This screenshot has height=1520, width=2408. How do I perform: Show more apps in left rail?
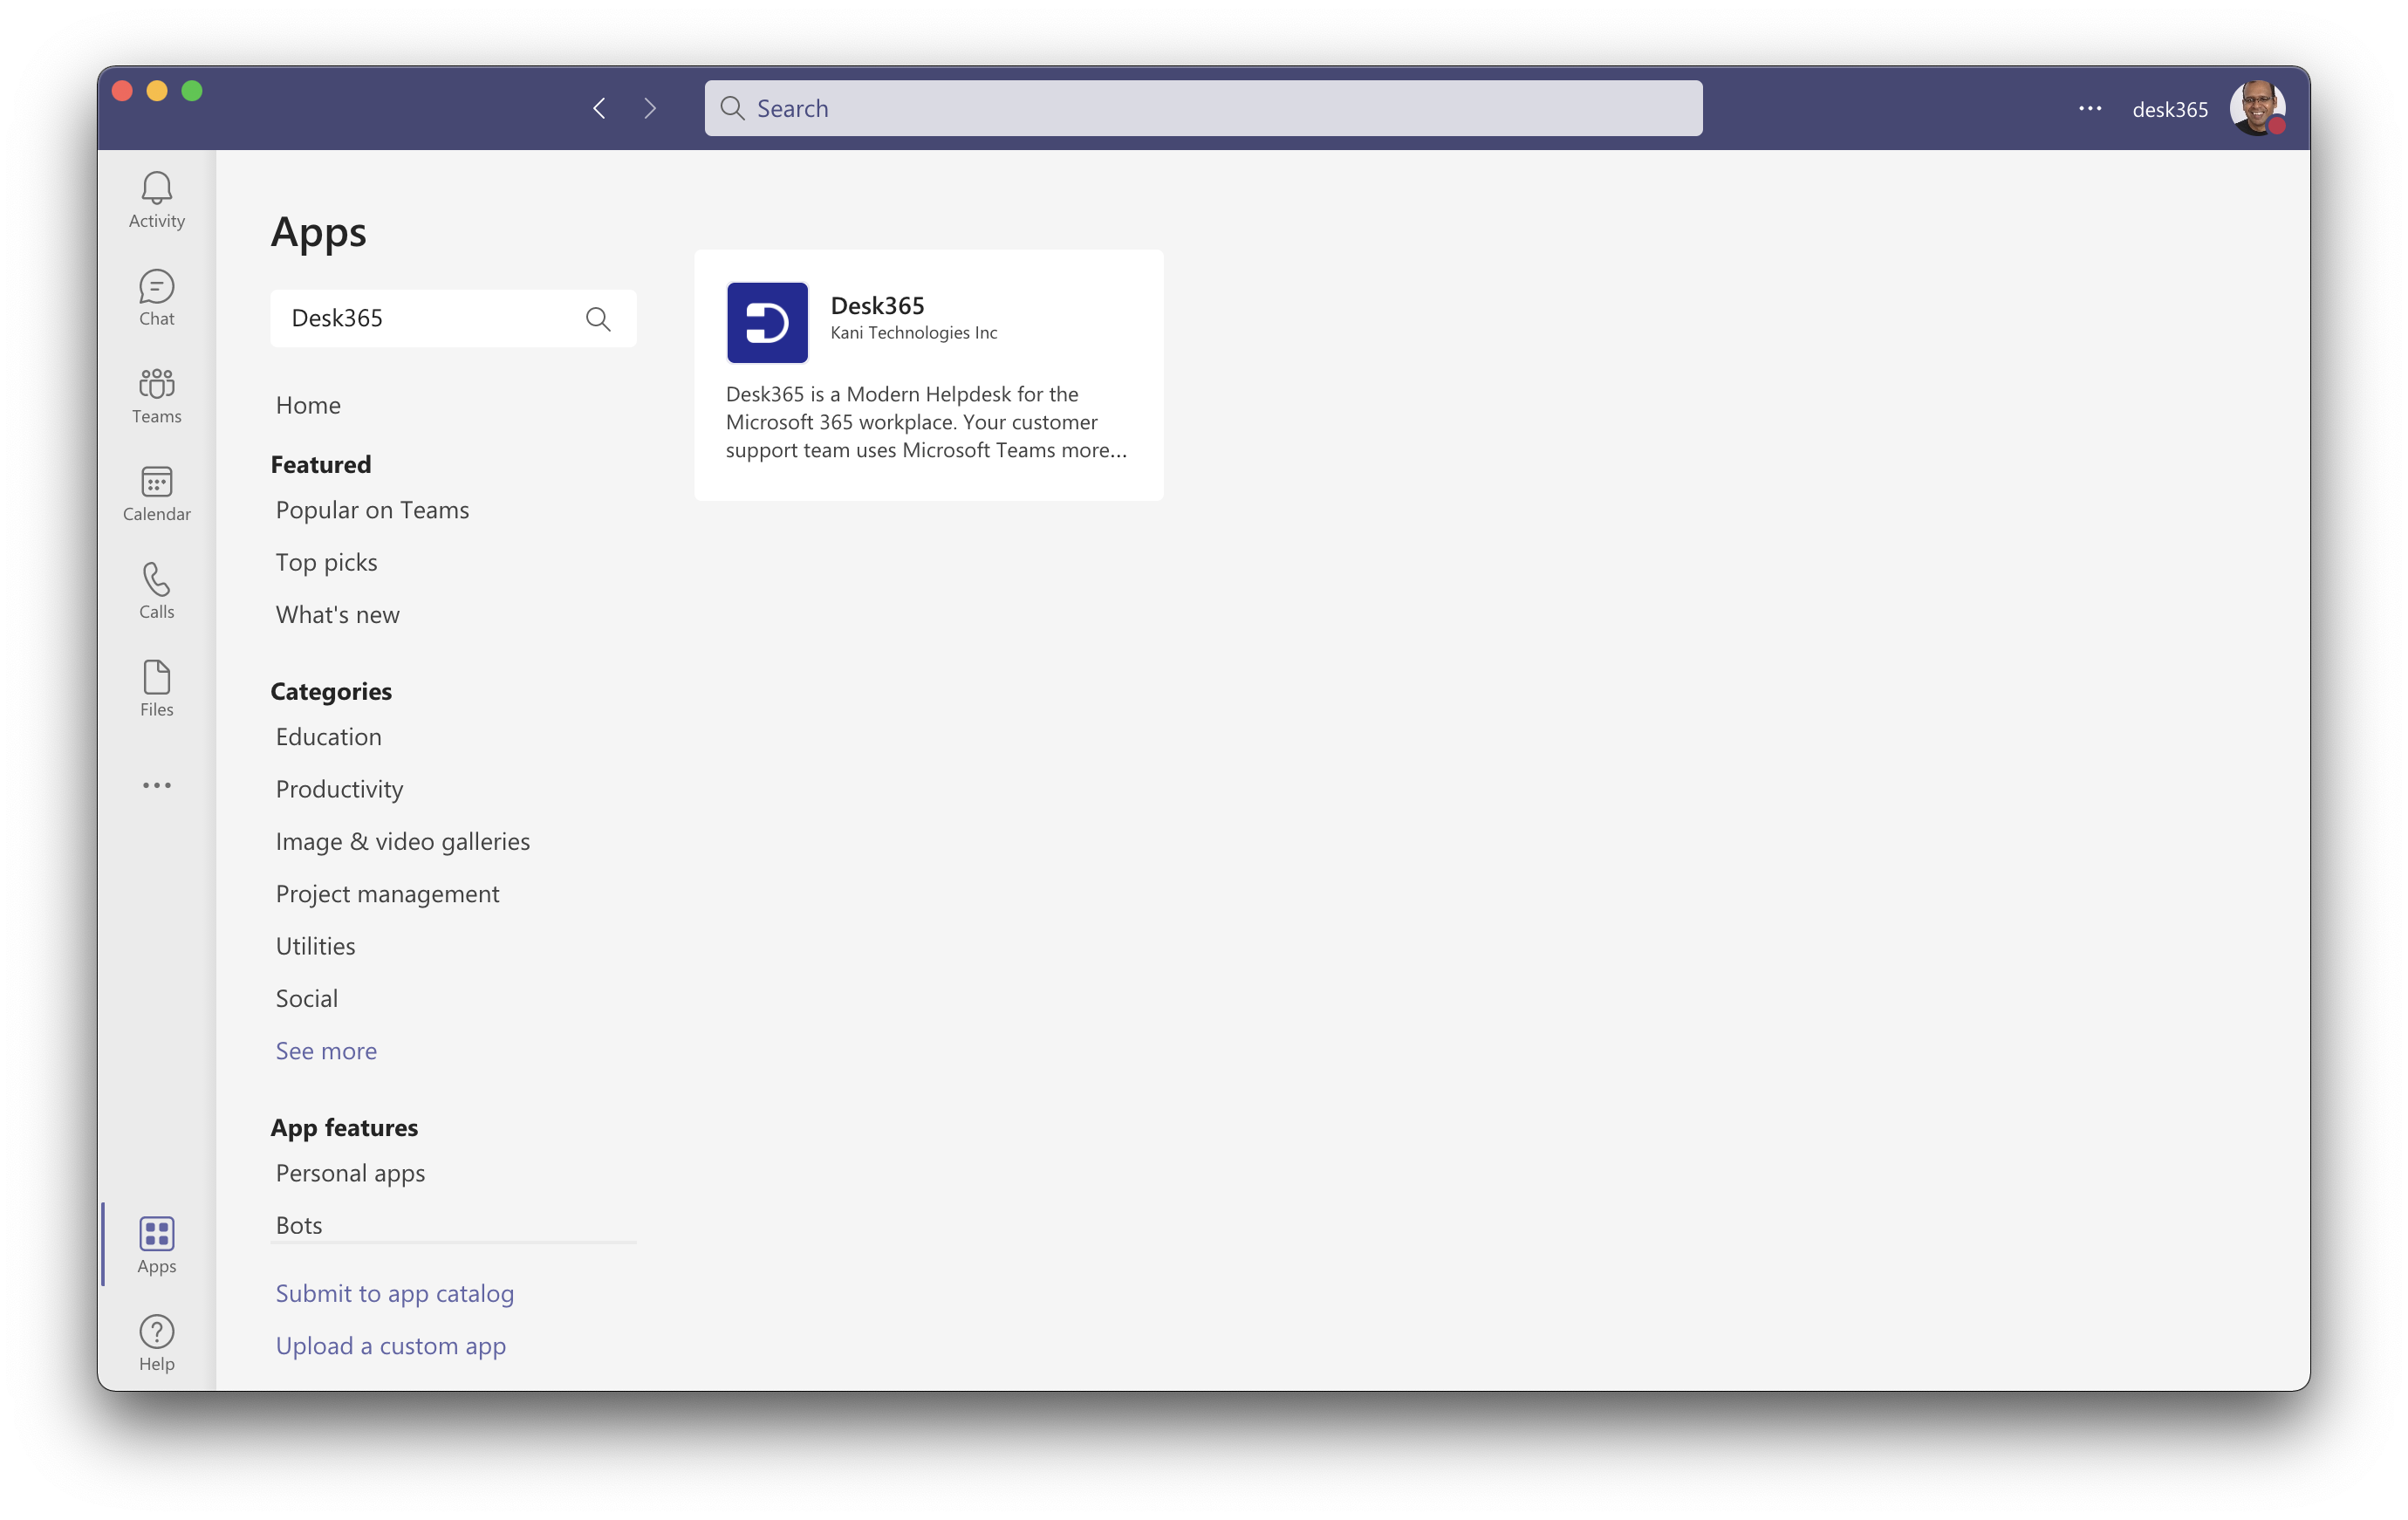[157, 785]
